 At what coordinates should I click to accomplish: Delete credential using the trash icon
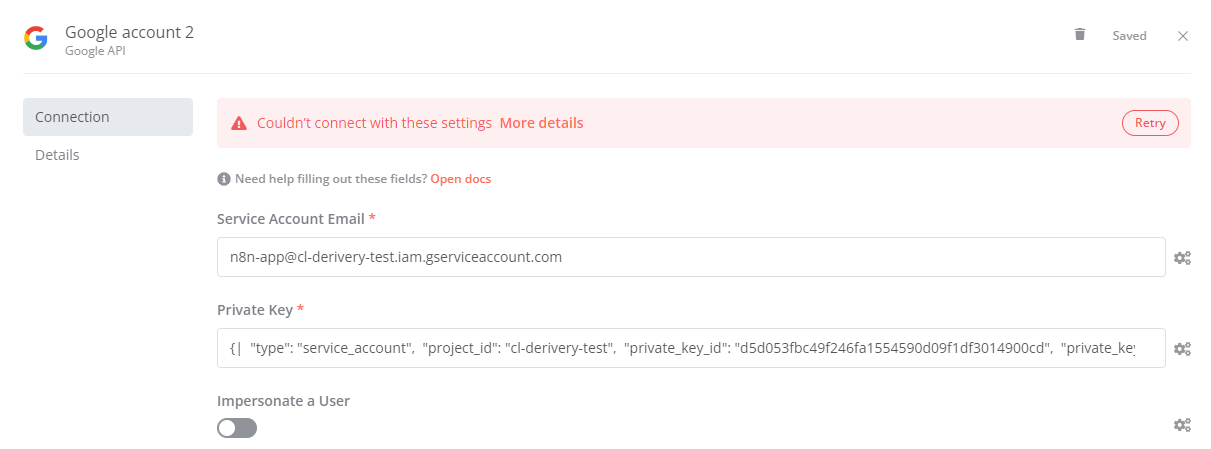1079,35
